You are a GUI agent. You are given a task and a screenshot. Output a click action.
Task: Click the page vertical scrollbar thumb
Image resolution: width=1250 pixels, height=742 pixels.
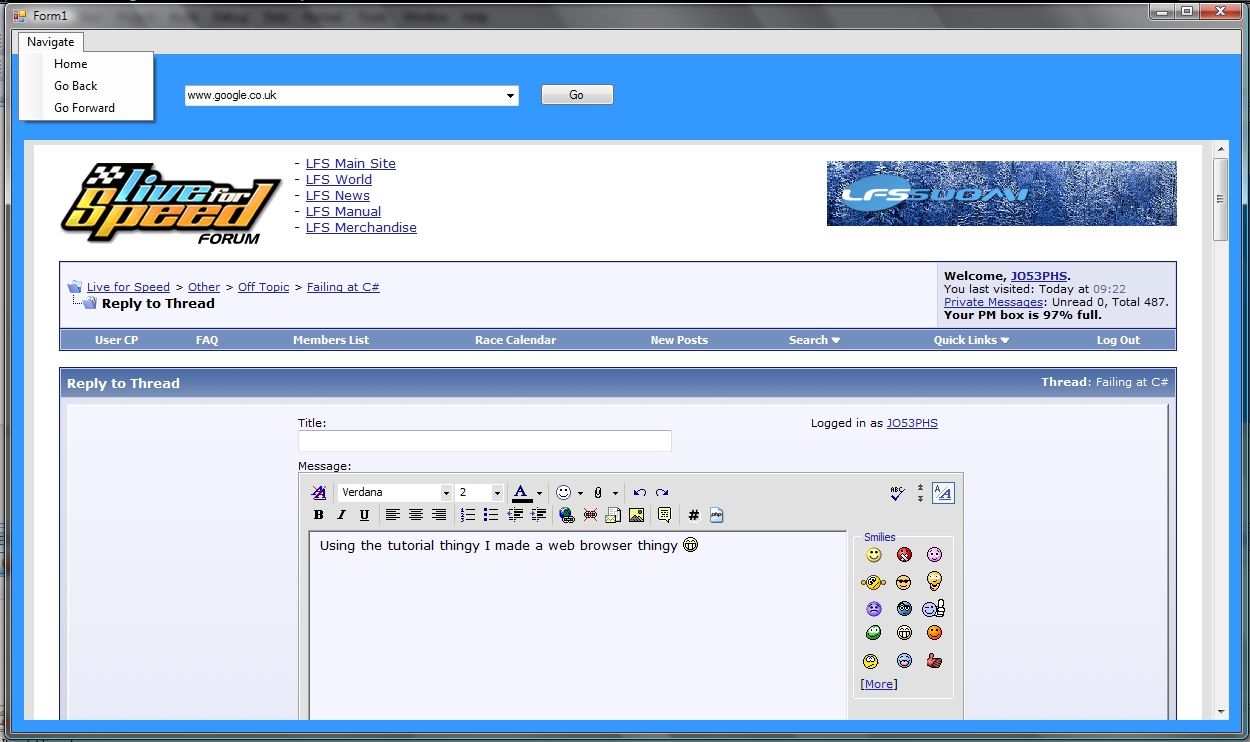(1221, 199)
